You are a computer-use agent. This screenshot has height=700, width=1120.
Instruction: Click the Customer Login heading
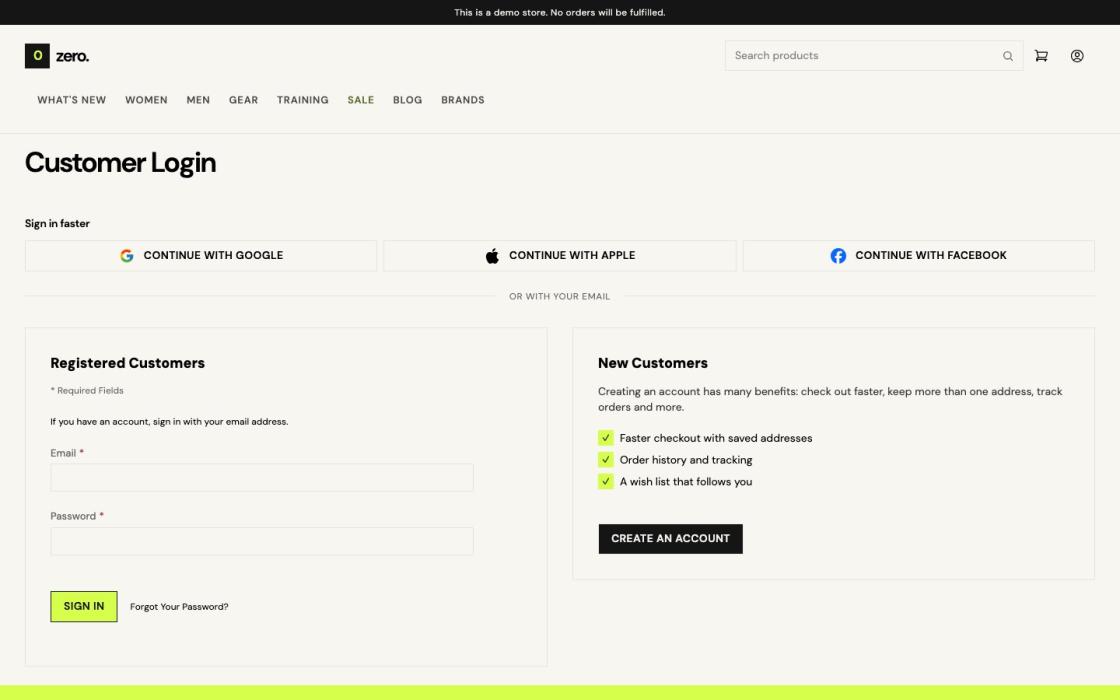121,163
